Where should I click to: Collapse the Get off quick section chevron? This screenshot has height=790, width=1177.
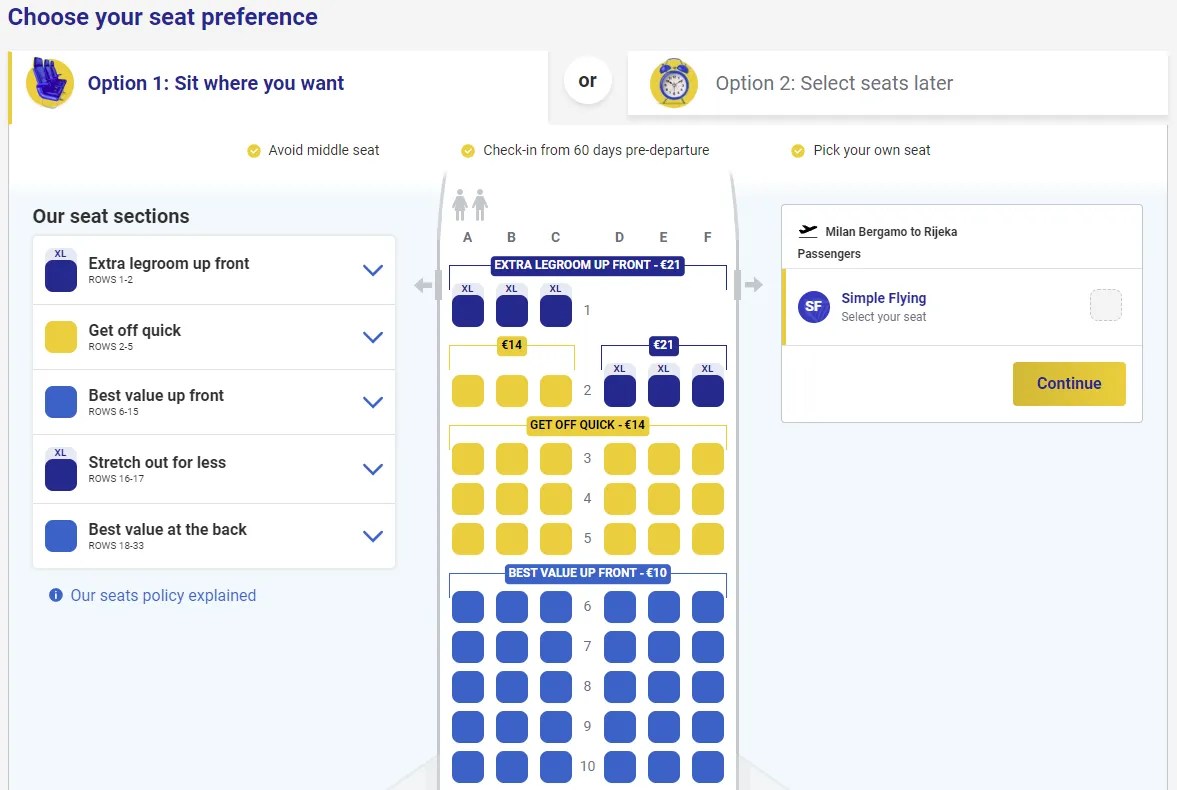[x=373, y=336]
